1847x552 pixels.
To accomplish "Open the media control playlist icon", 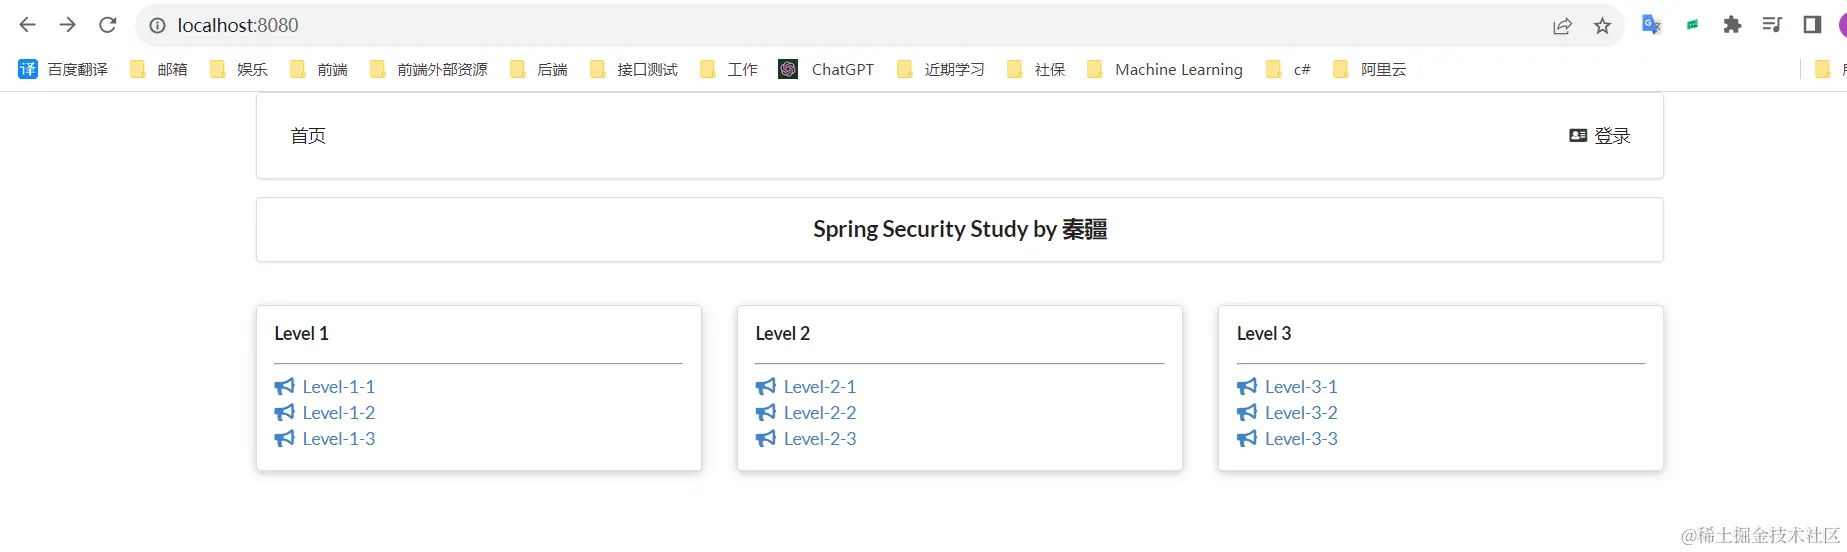I will [1772, 25].
